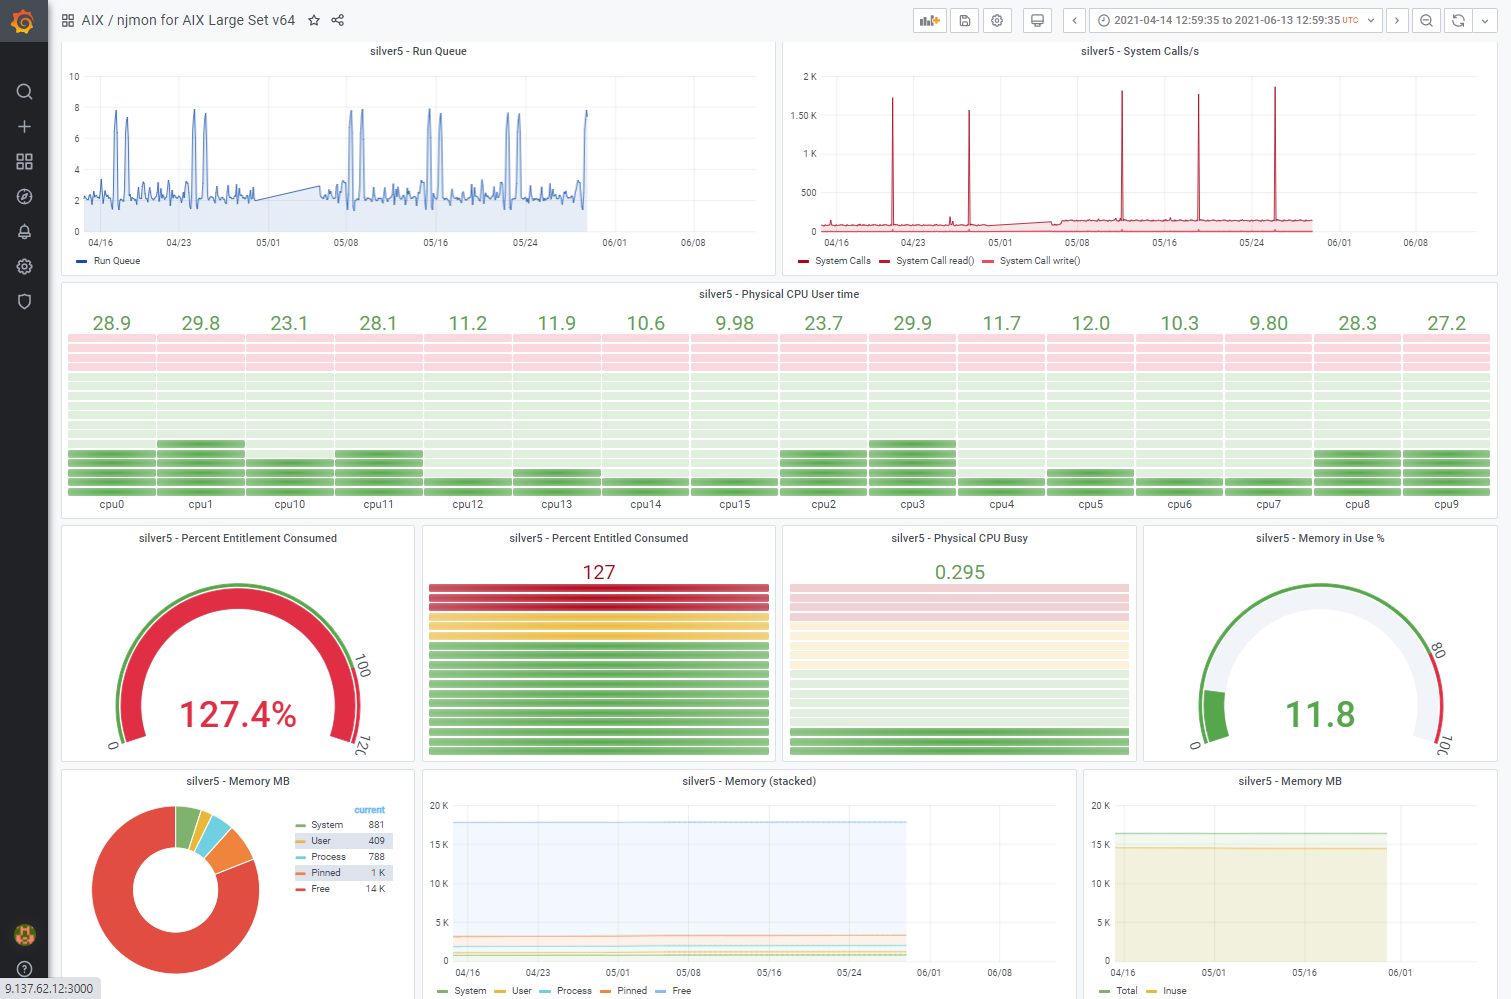This screenshot has width=1511, height=999.
Task: Toggle Process series in Memory (stacked) legend
Action: tap(574, 991)
